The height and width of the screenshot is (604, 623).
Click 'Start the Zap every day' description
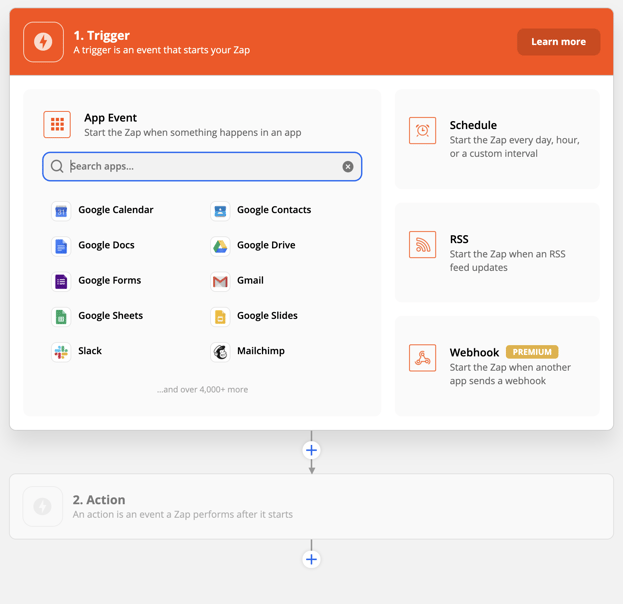[x=515, y=147]
